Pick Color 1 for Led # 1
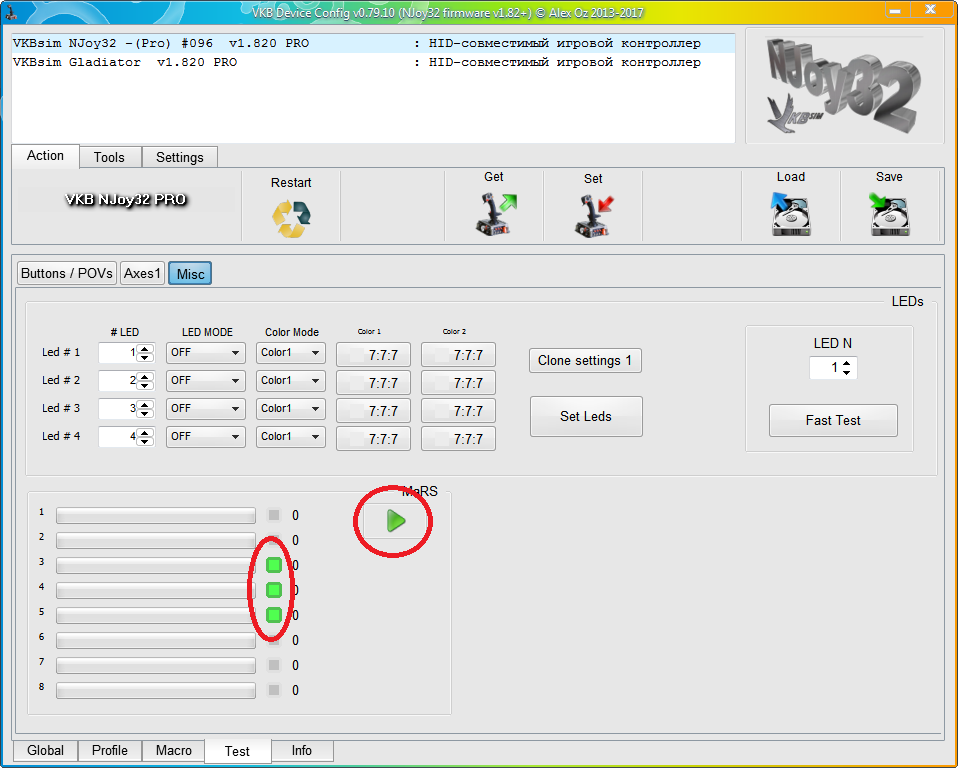958x771 pixels. 373,354
